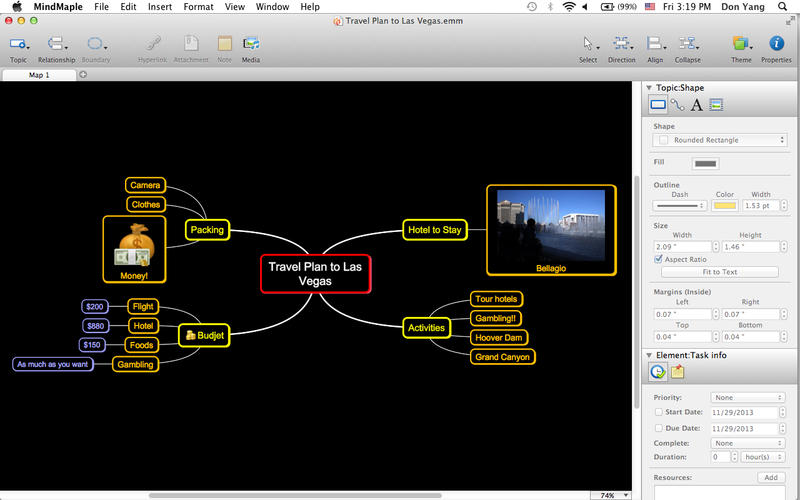
Task: Switch to the text format panel icon
Action: tap(697, 105)
